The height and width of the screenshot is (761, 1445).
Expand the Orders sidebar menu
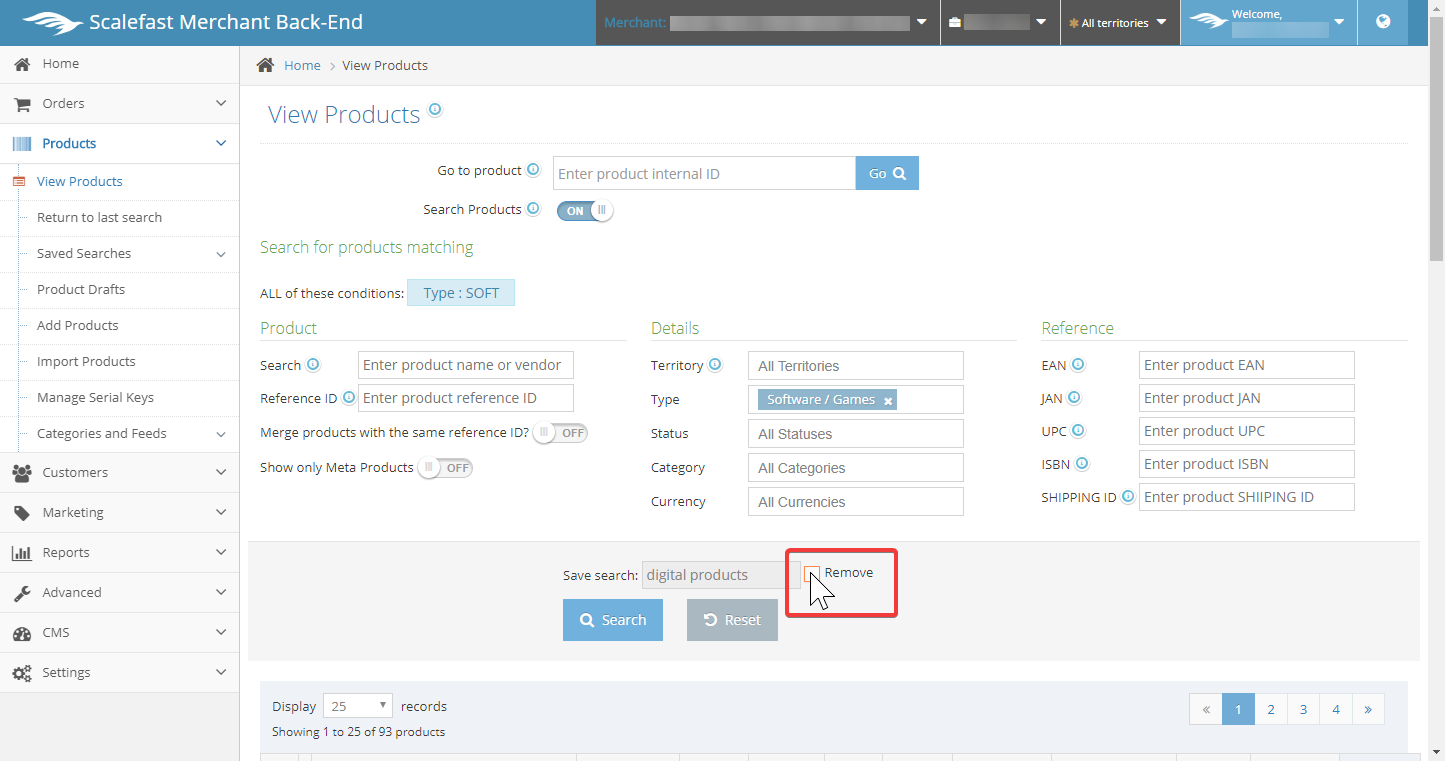[120, 104]
